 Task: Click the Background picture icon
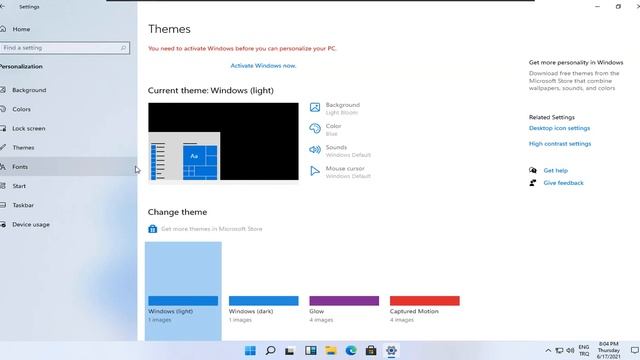pyautogui.click(x=315, y=107)
